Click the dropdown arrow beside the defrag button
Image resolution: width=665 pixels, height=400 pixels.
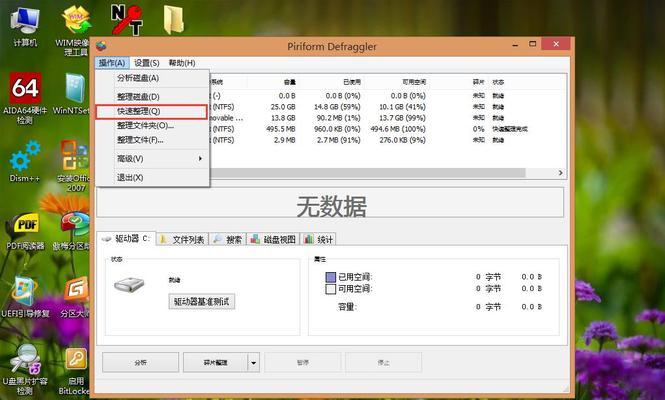(x=254, y=362)
